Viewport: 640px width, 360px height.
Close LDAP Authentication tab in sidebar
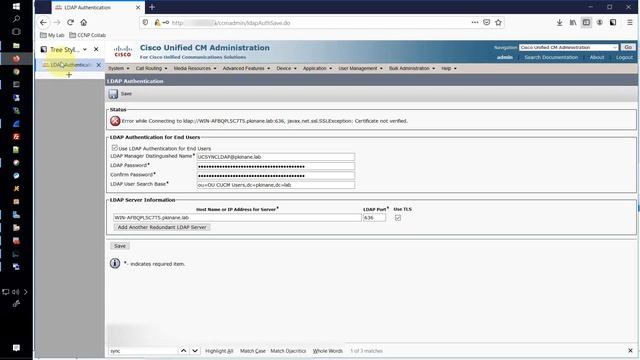pos(98,65)
